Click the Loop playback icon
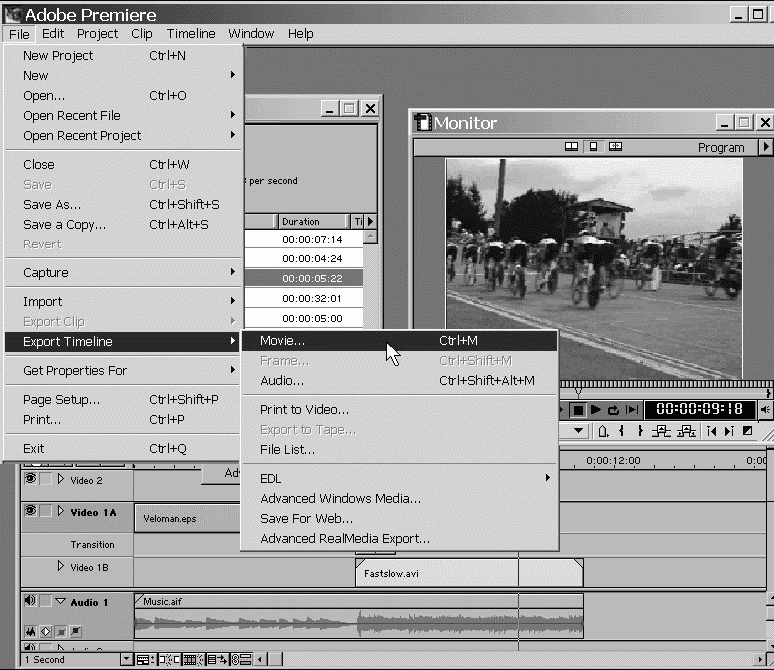The image size is (774, 670). [613, 410]
